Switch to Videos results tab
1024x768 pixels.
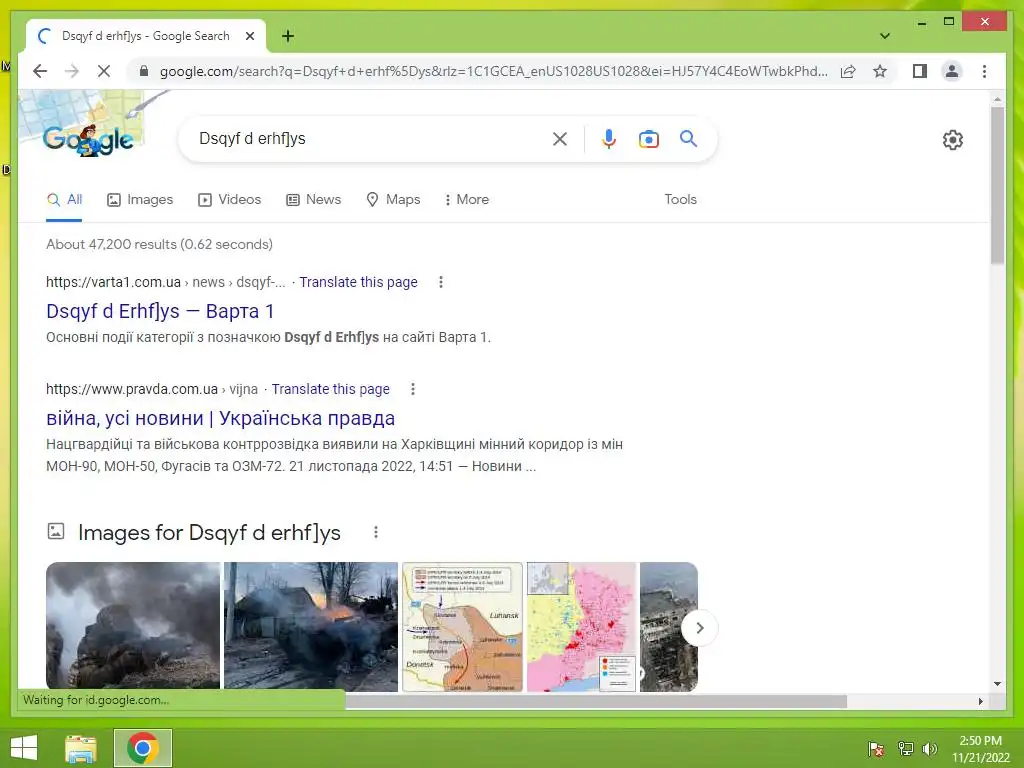coord(229,200)
